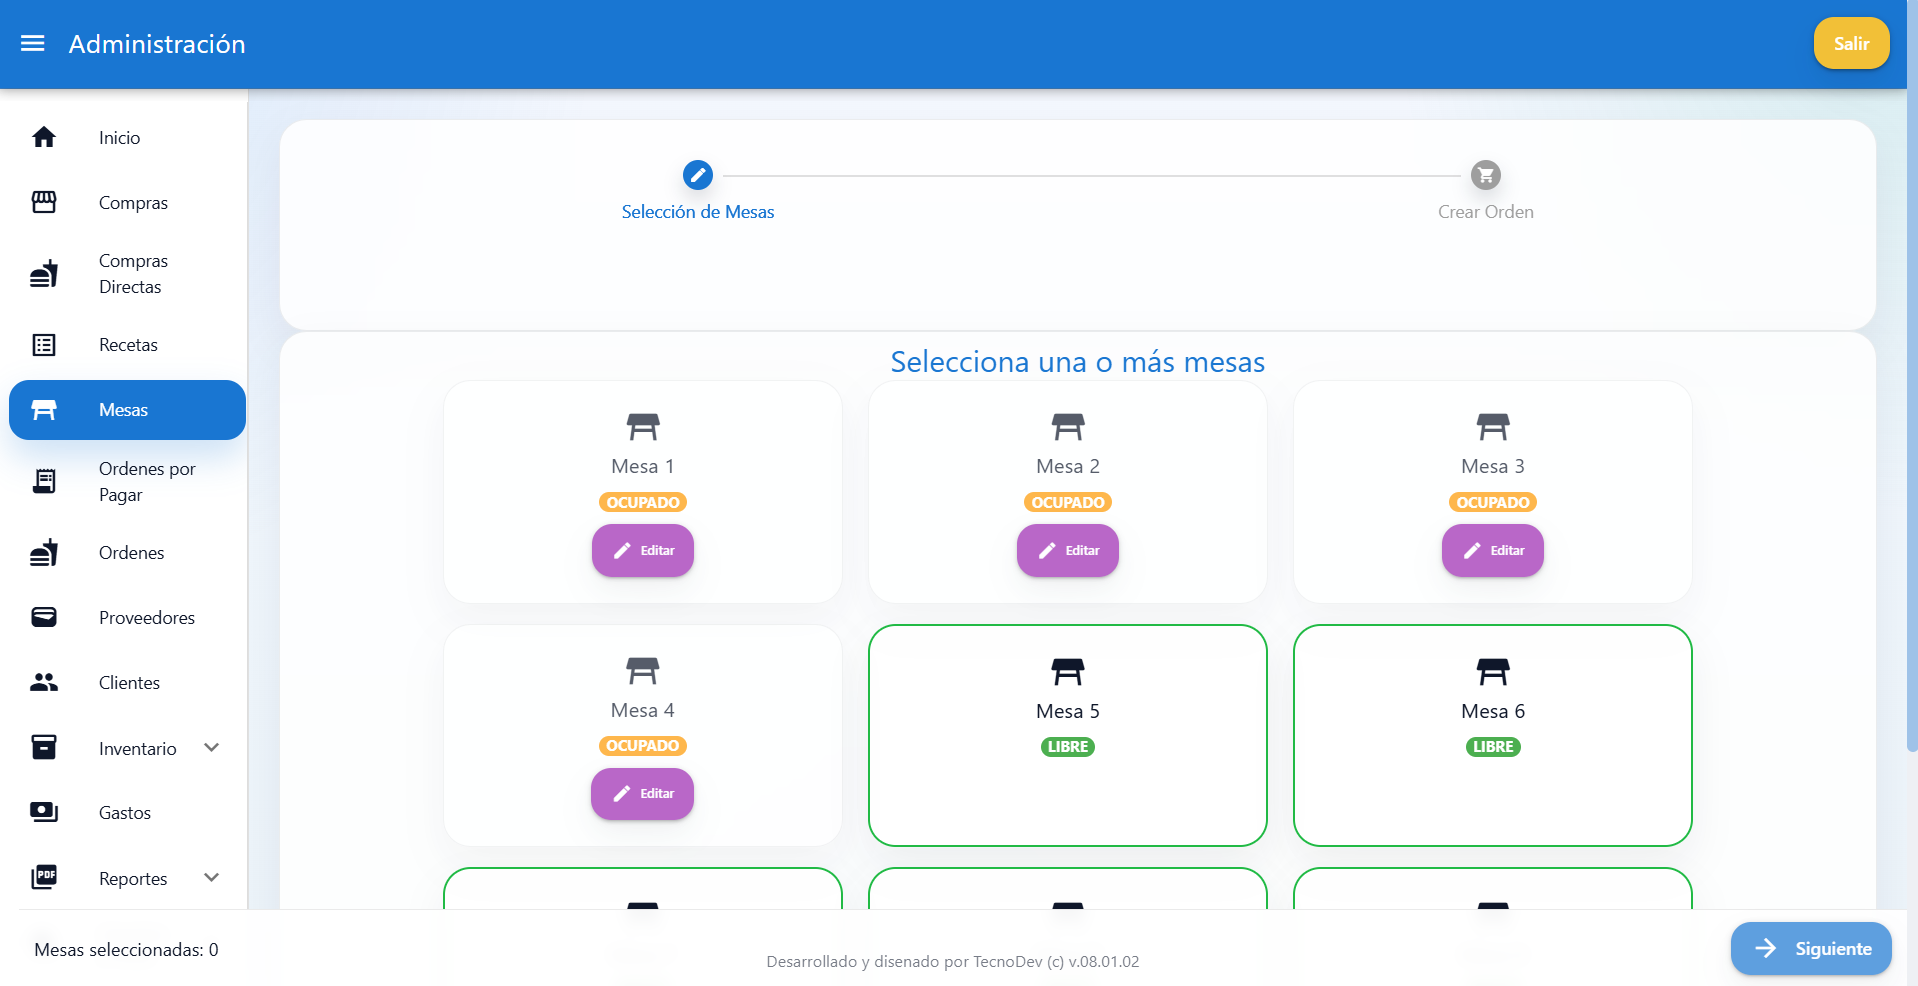
Task: Click the table icon on Mesa 1
Action: 643,427
